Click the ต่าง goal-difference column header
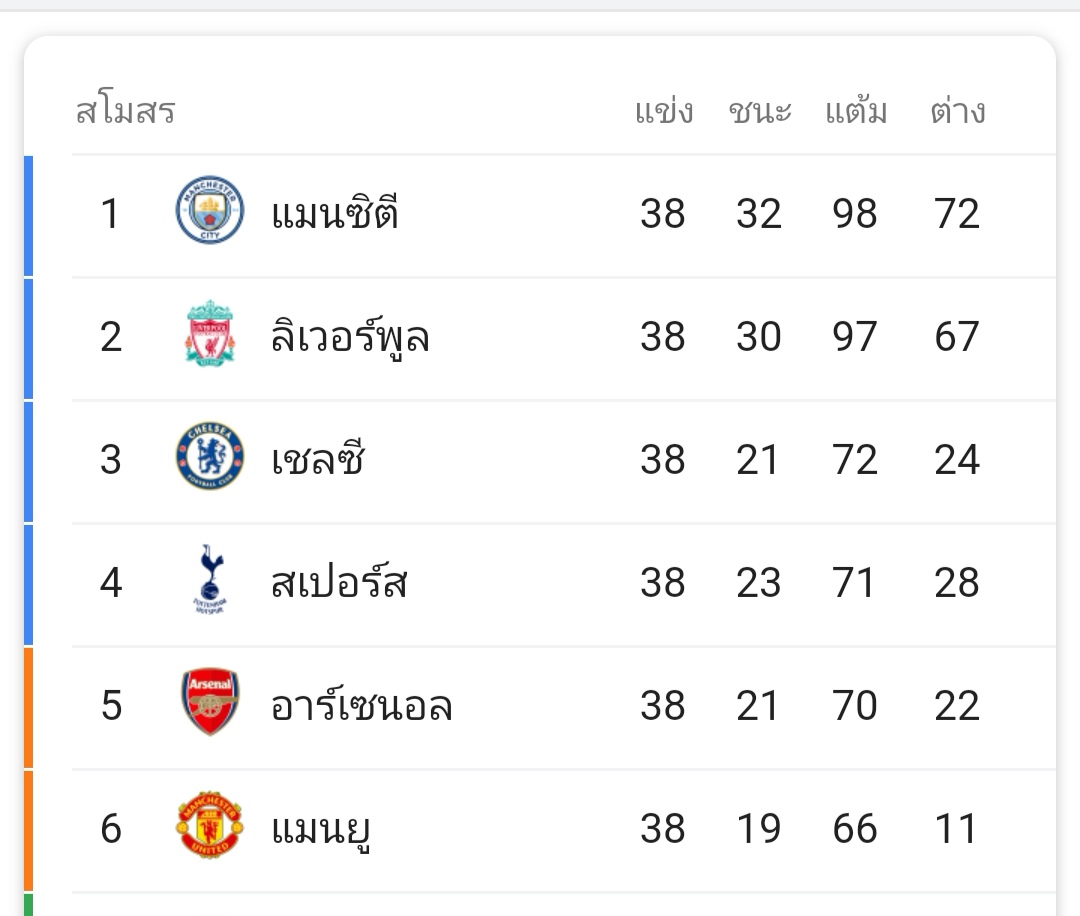Screen dimensions: 1080x916 pyautogui.click(x=957, y=111)
